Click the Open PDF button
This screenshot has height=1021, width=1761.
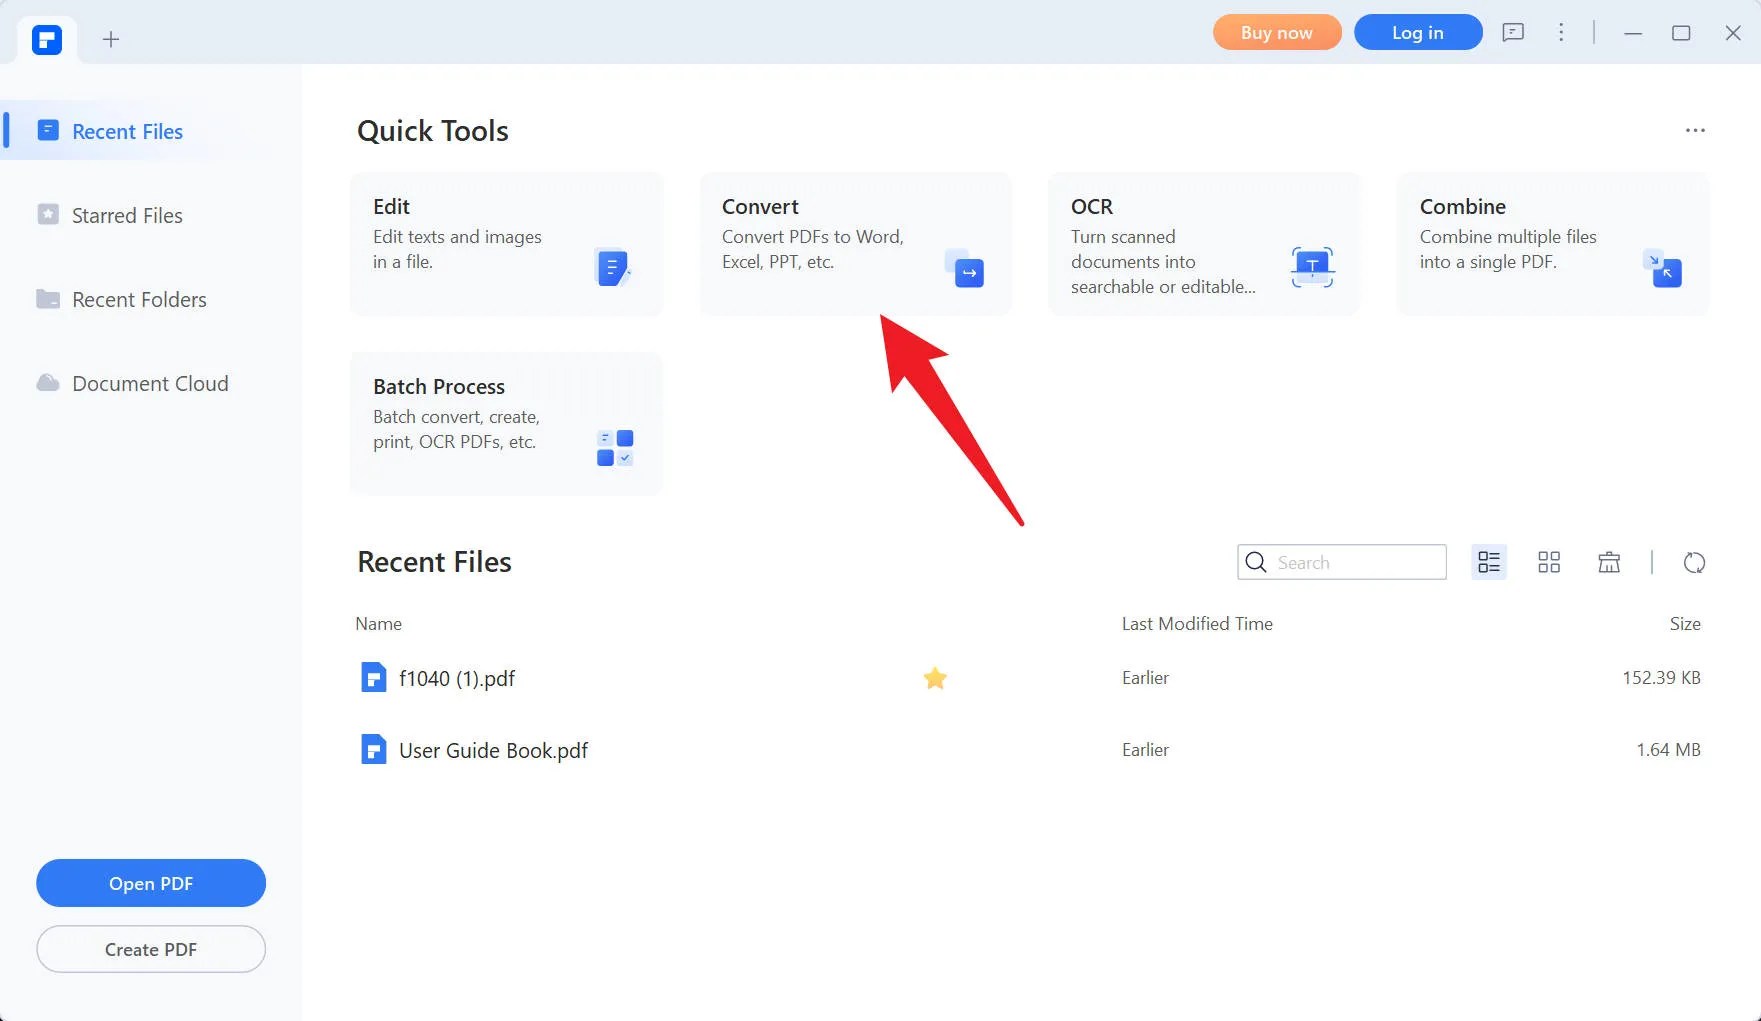(150, 883)
